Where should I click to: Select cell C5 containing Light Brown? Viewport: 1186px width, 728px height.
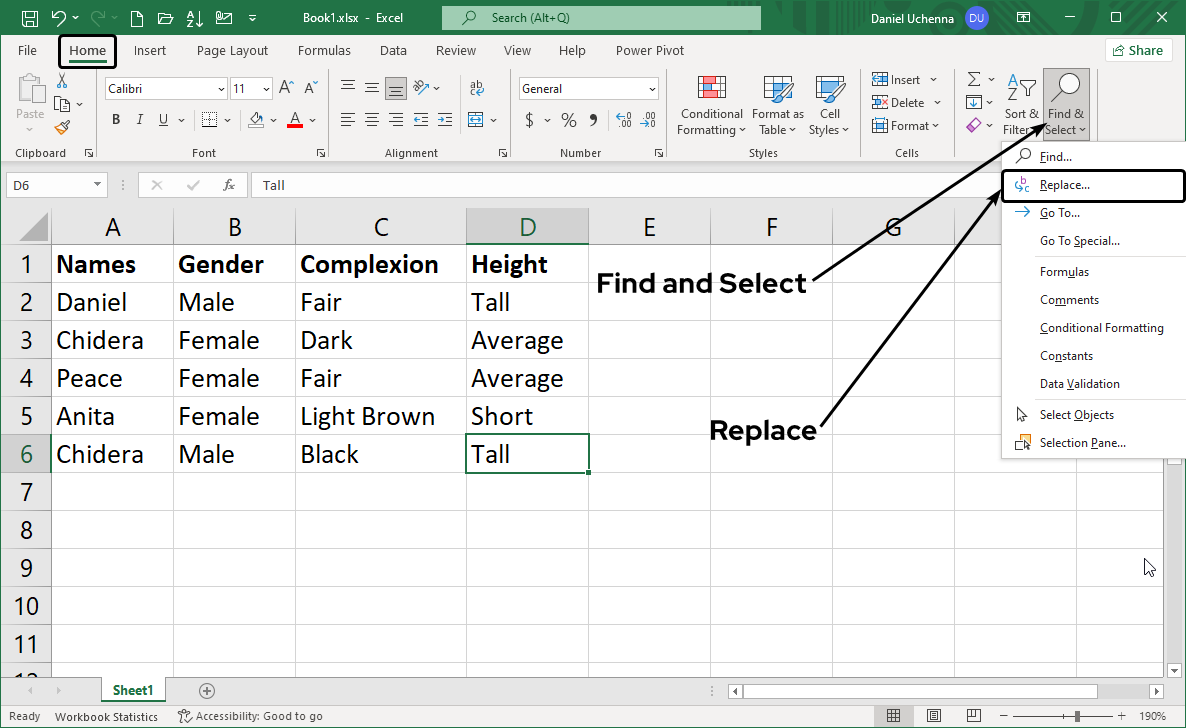point(380,416)
